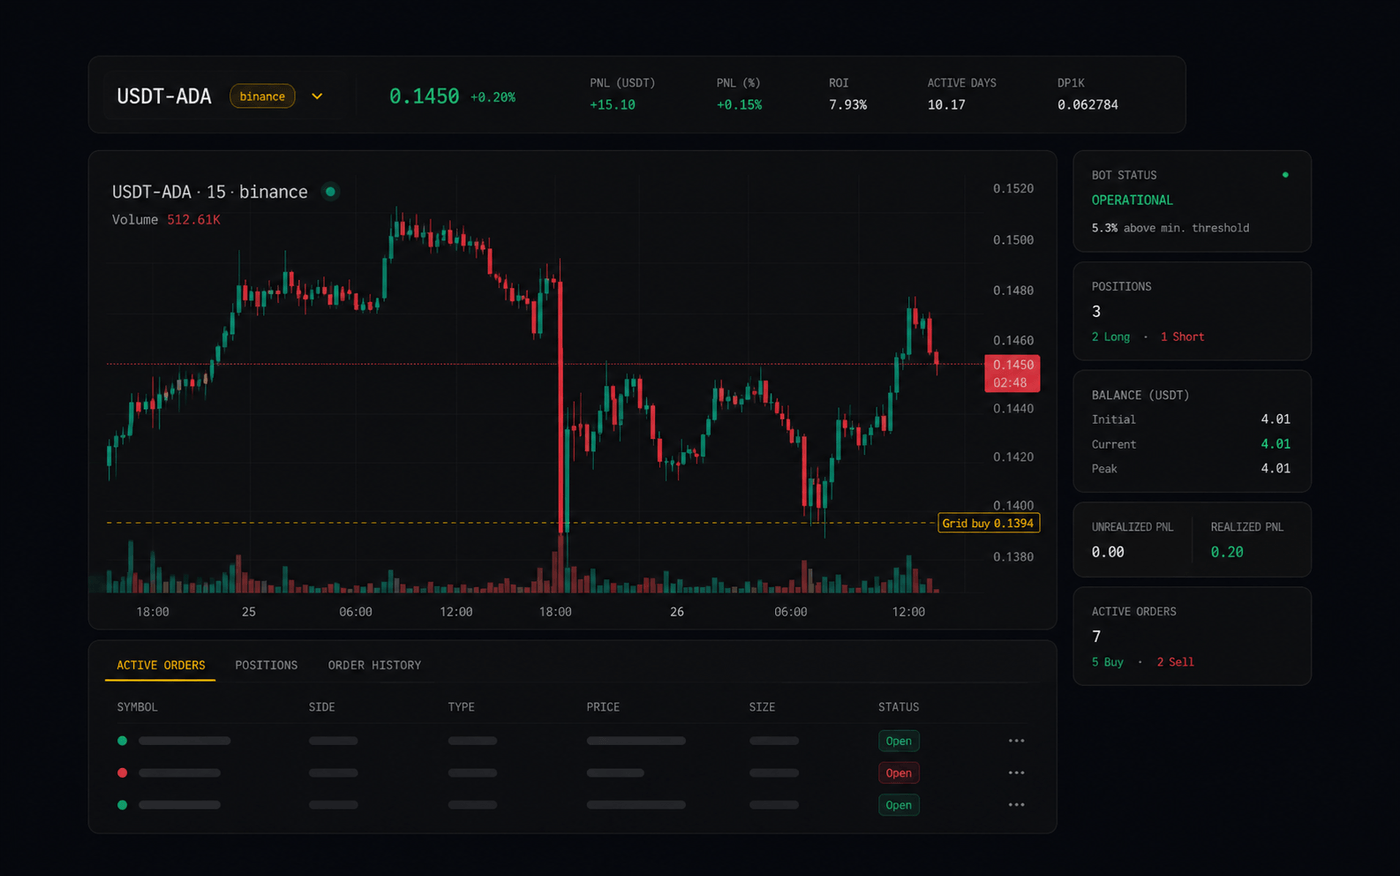Click the ROI 7.93% value
Image resolution: width=1400 pixels, height=876 pixels.
[x=848, y=105]
